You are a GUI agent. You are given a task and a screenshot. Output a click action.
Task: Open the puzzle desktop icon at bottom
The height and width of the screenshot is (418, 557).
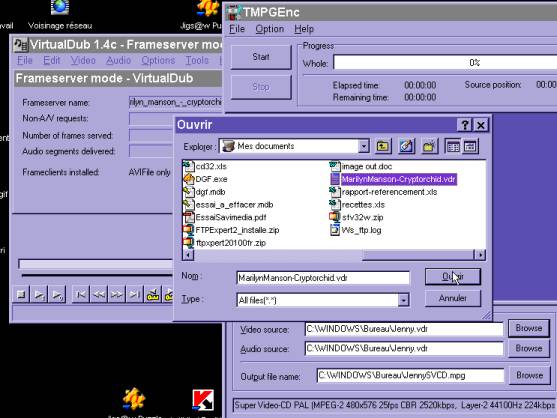(134, 399)
